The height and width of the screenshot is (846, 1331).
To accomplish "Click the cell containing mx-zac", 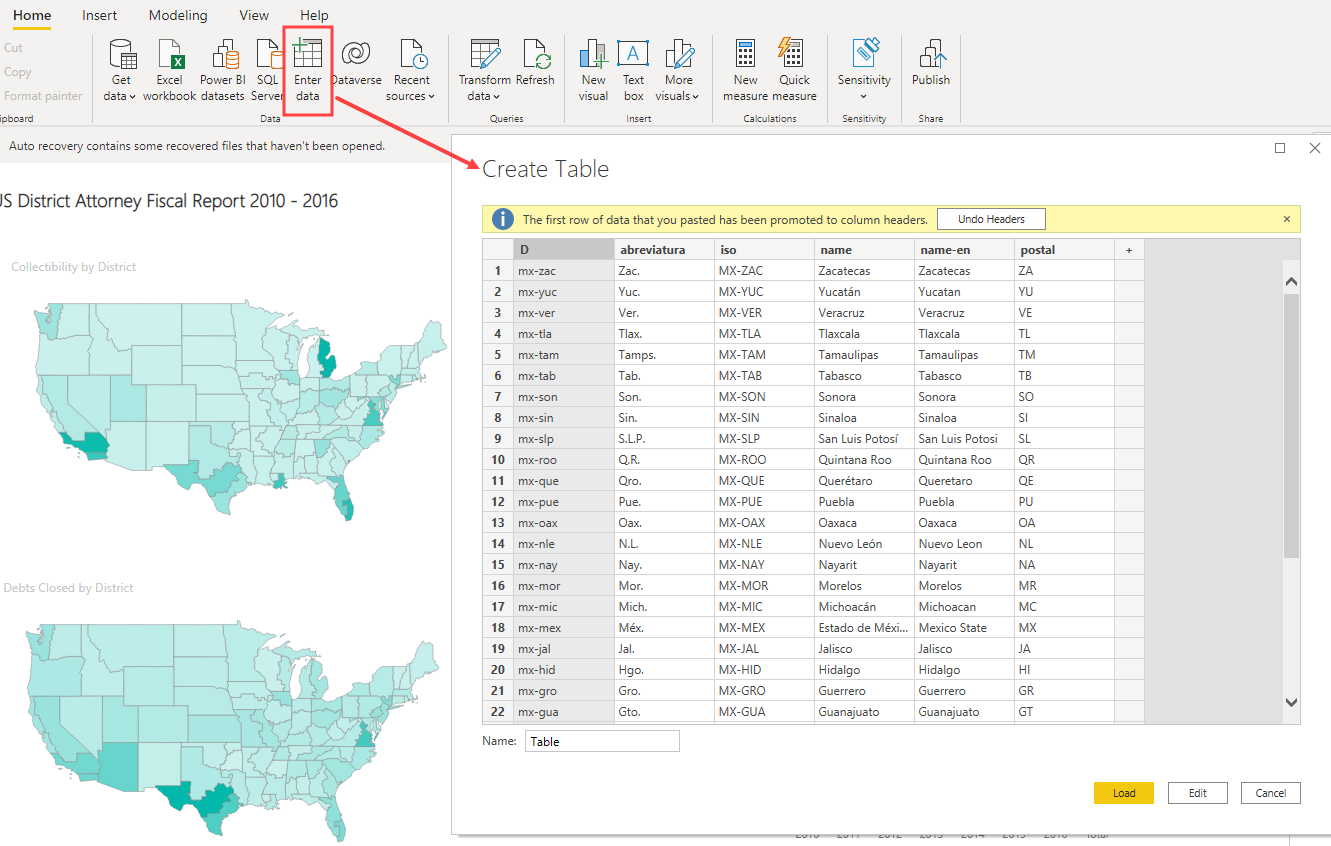I will point(564,271).
